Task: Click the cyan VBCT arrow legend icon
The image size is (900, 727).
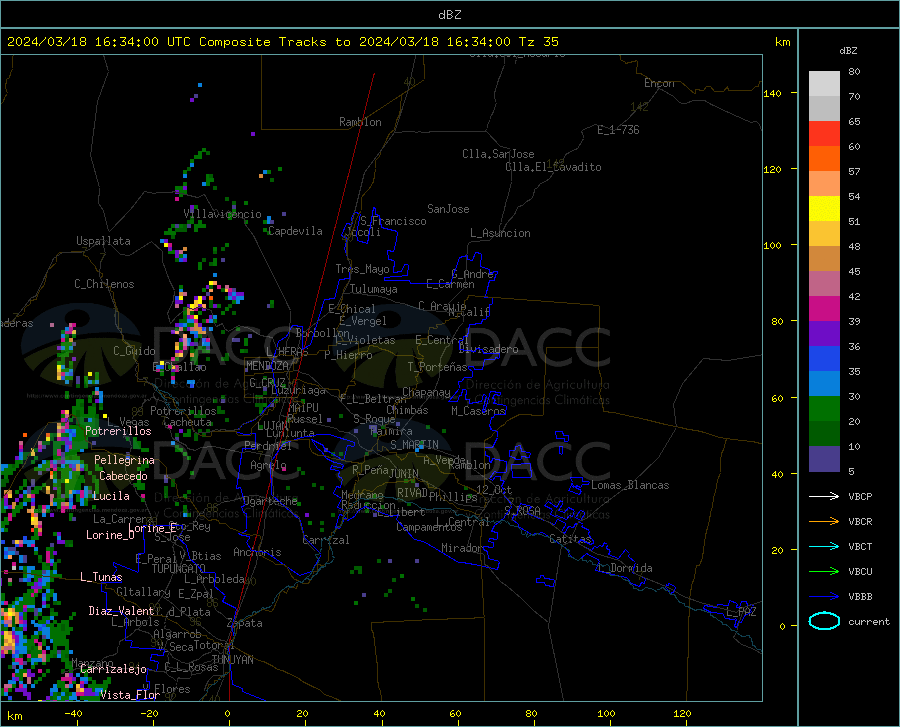Action: click(x=824, y=546)
